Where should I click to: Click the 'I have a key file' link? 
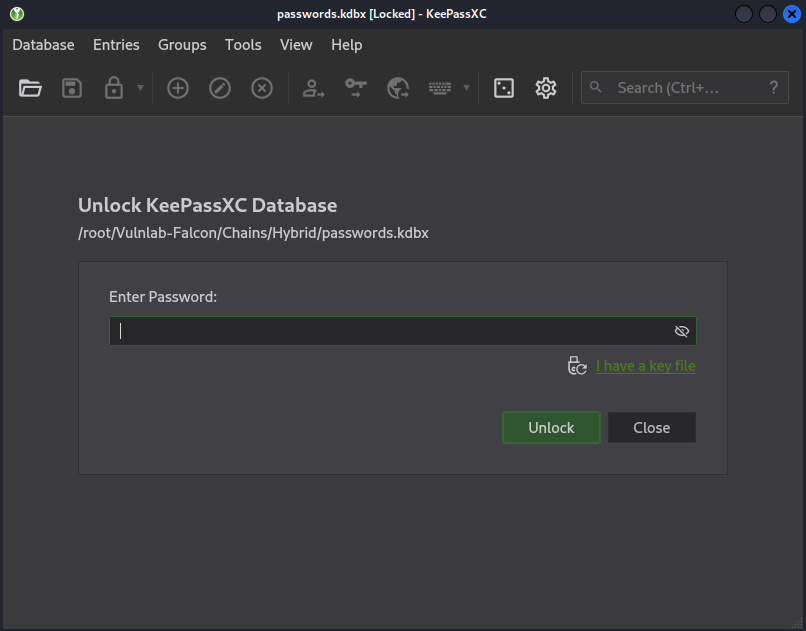(x=645, y=366)
